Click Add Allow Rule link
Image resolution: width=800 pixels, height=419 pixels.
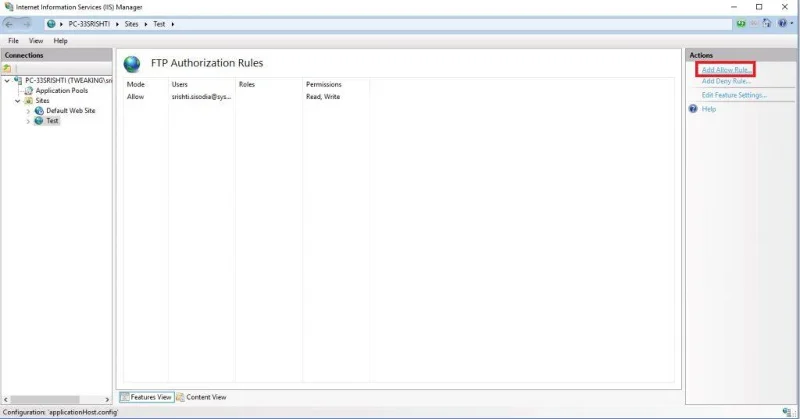(726, 70)
